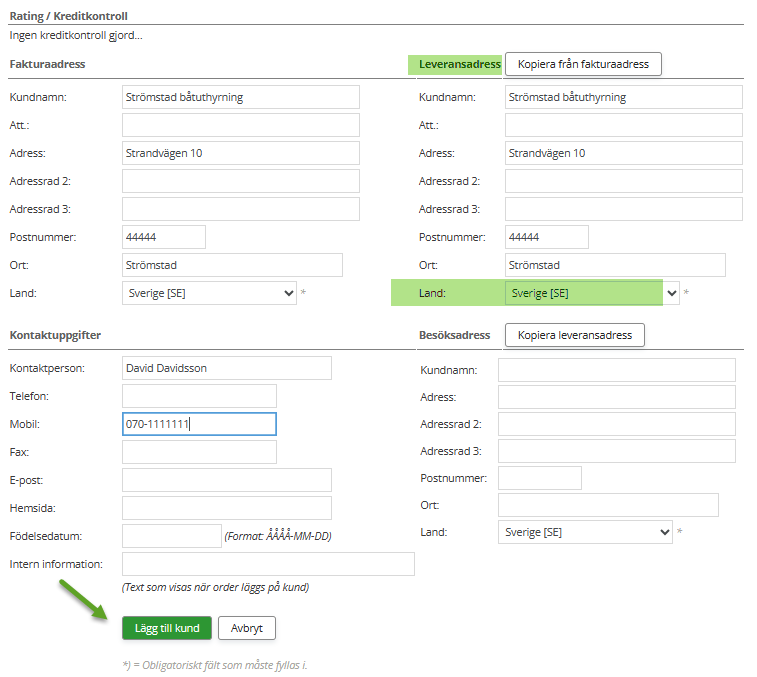Select the Leveransadress Adress field
The height and width of the screenshot is (677, 757).
click(623, 153)
